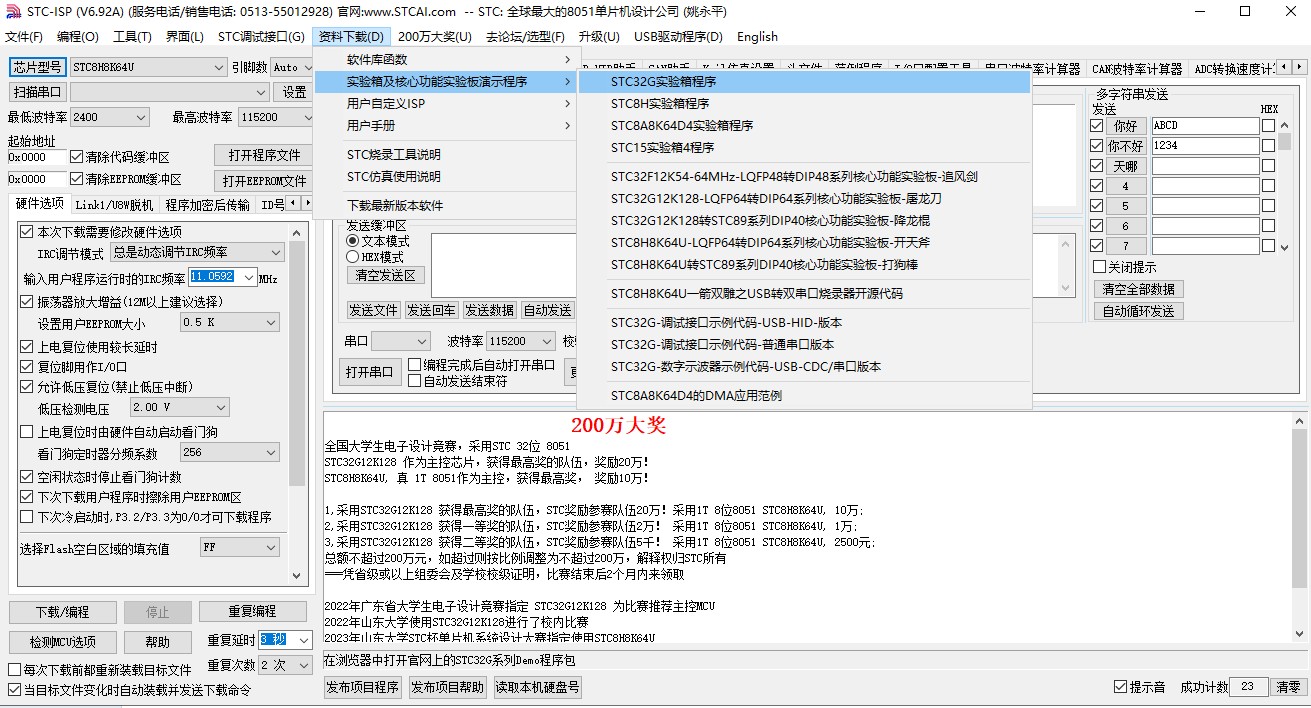The height and width of the screenshot is (708, 1311).
Task: Expand 软件库函数 submenu
Action: tap(446, 60)
